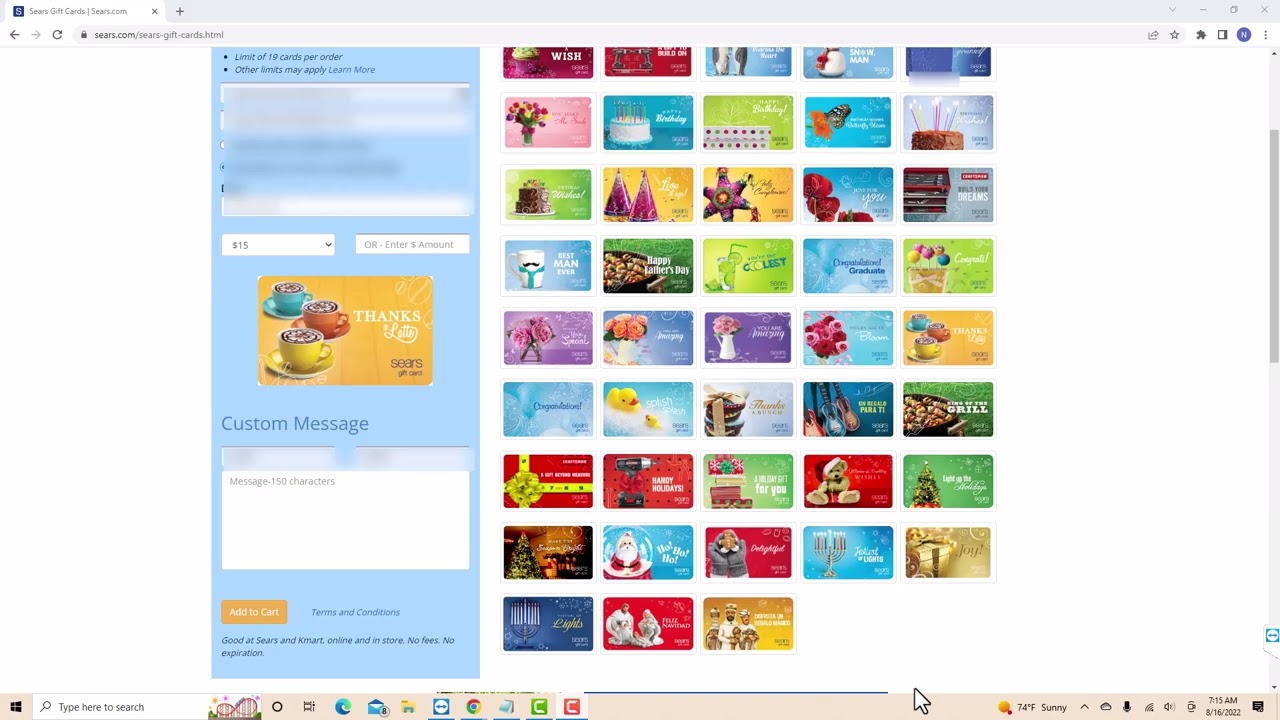The width and height of the screenshot is (1280, 720).
Task: Click the sears.com address bar
Action: 600,34
